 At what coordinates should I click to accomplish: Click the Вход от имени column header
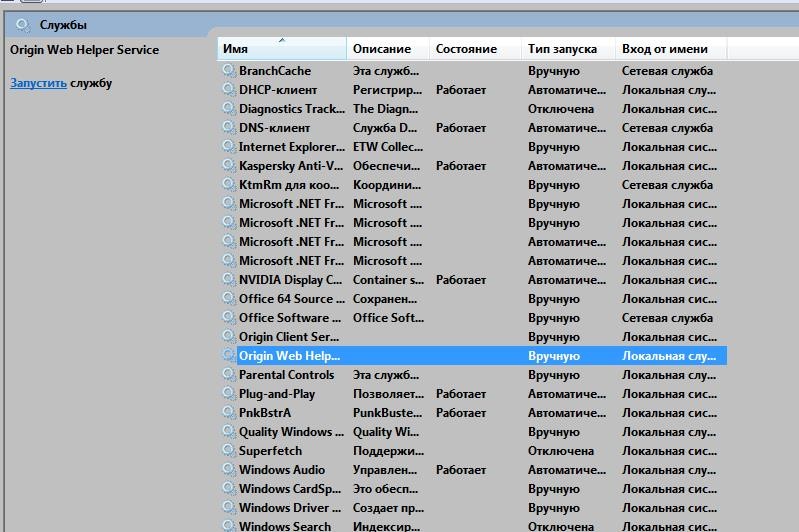click(x=670, y=49)
